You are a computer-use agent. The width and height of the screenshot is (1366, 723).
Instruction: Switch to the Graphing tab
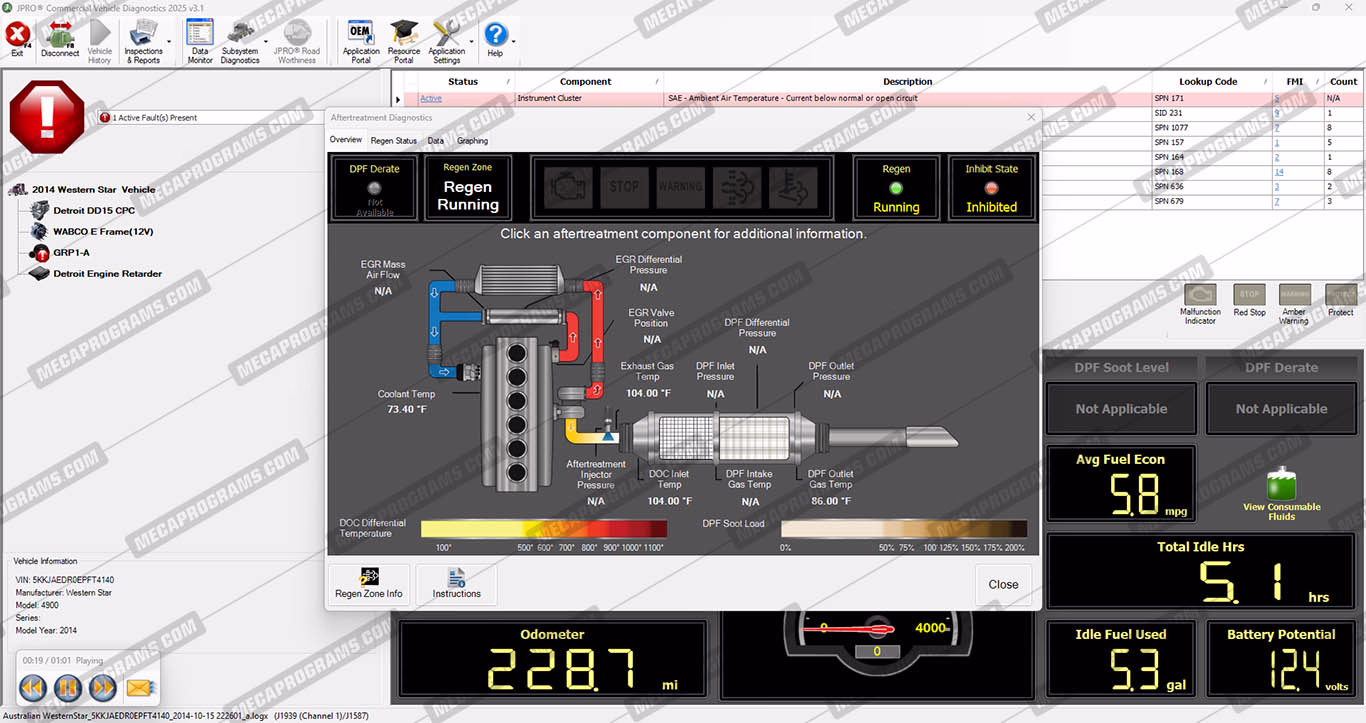click(x=472, y=141)
